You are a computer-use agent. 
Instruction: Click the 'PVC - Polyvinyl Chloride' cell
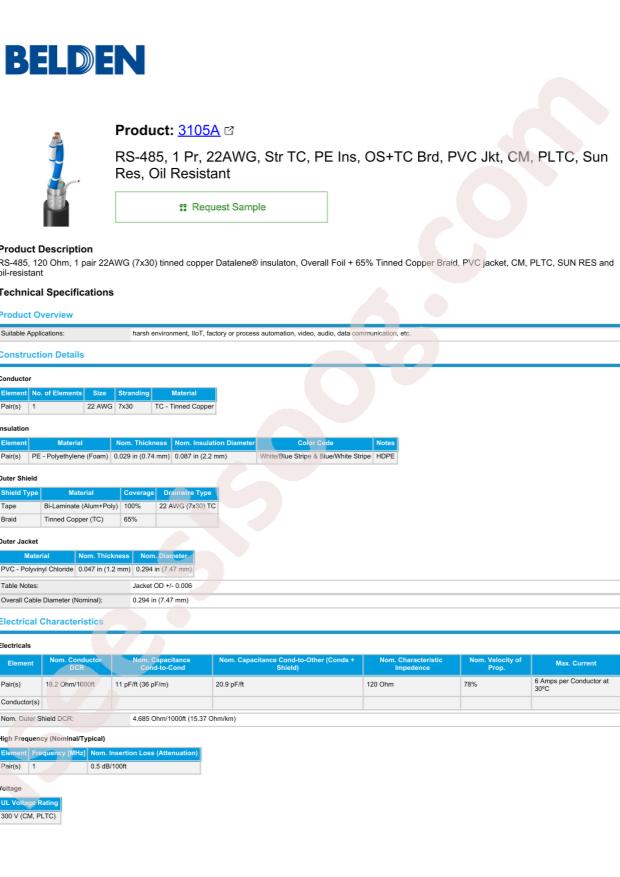point(37,569)
